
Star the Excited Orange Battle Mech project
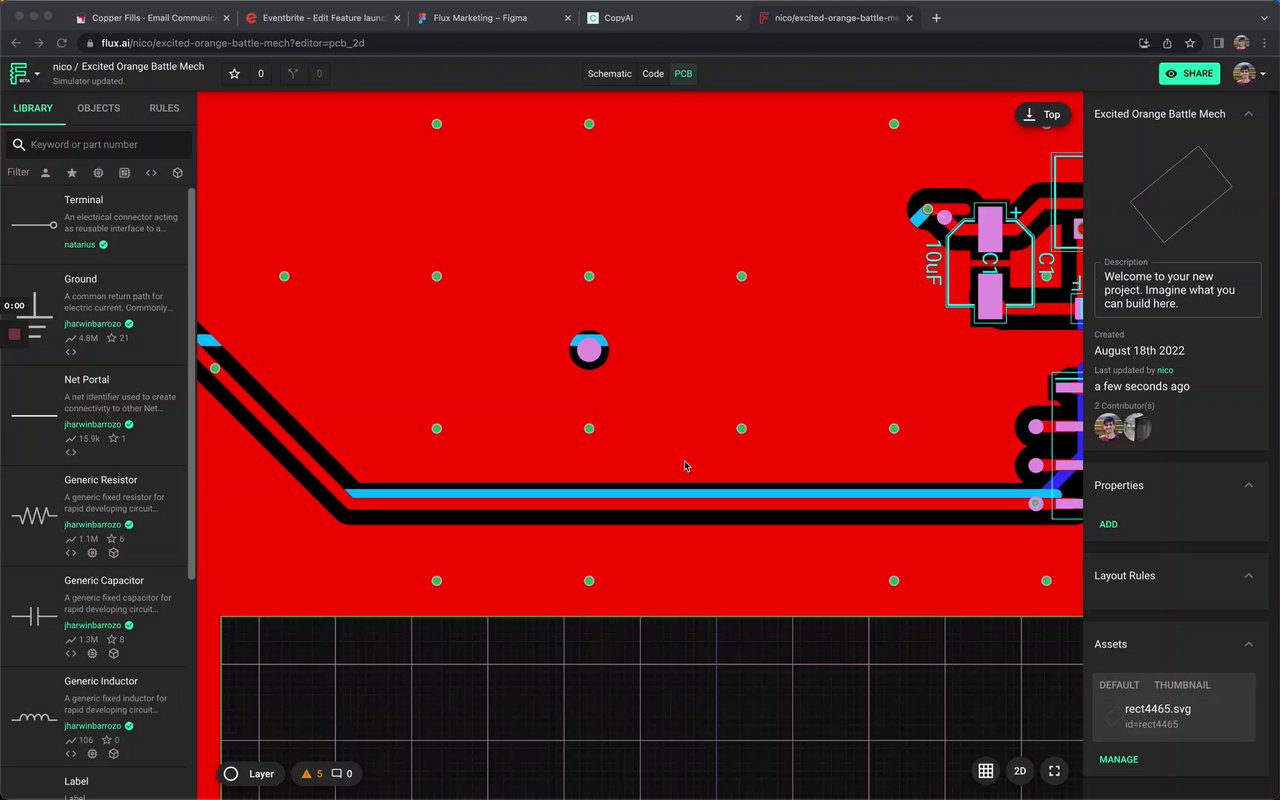[x=234, y=74]
